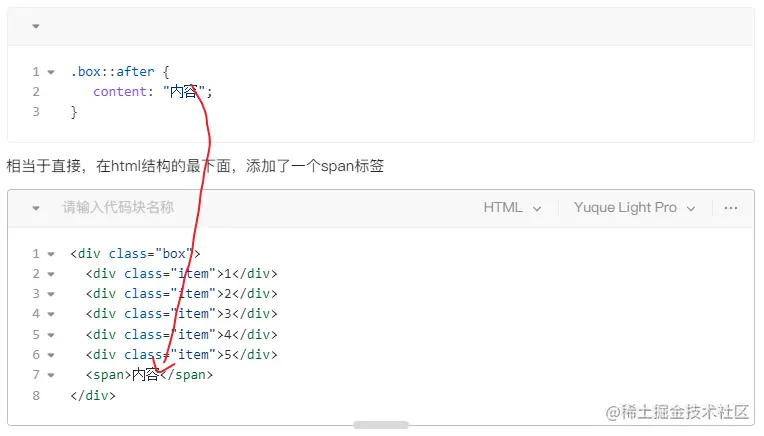Fold HTML line 2 item 1 arrow
764x436 pixels.
click(51, 274)
